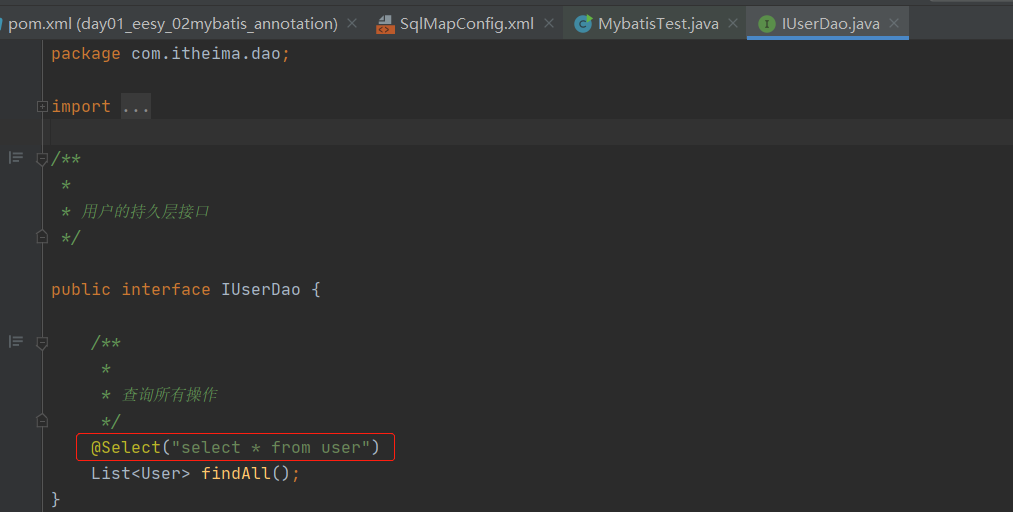Image resolution: width=1013 pixels, height=512 pixels.
Task: Click the fold end marker of the findAll Javadoc
Action: [x=42, y=421]
